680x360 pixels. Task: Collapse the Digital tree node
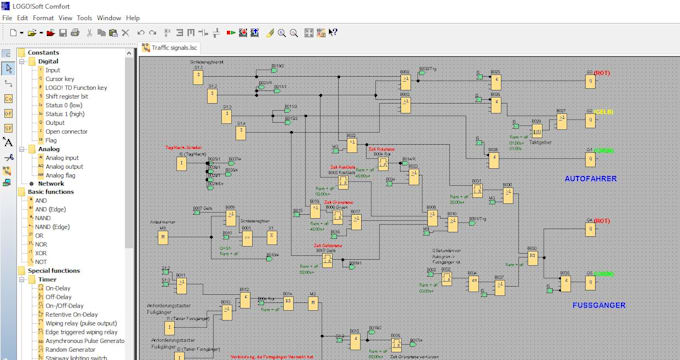coord(22,62)
